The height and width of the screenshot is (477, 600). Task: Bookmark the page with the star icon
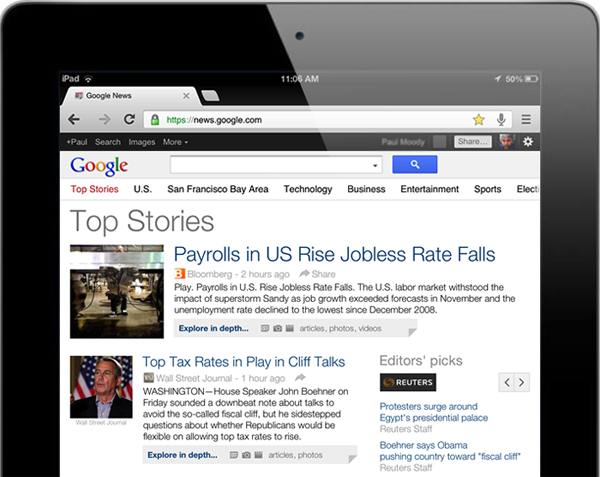(479, 120)
